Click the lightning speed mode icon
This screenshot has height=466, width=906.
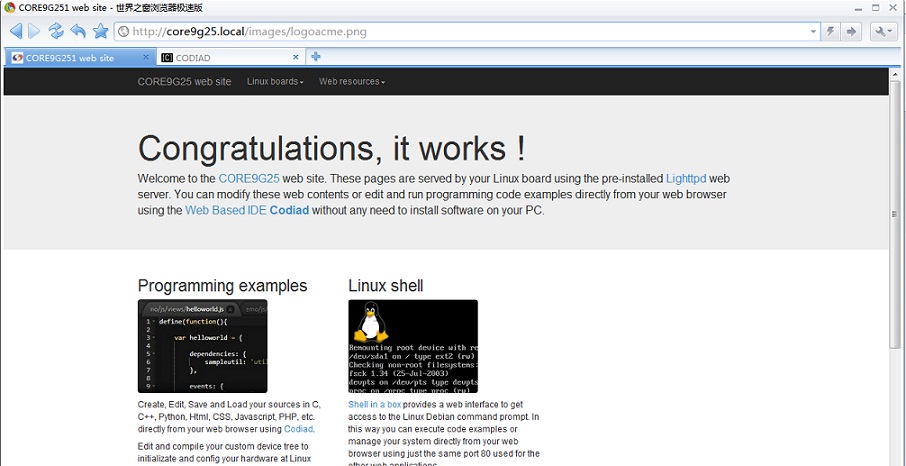coord(830,32)
